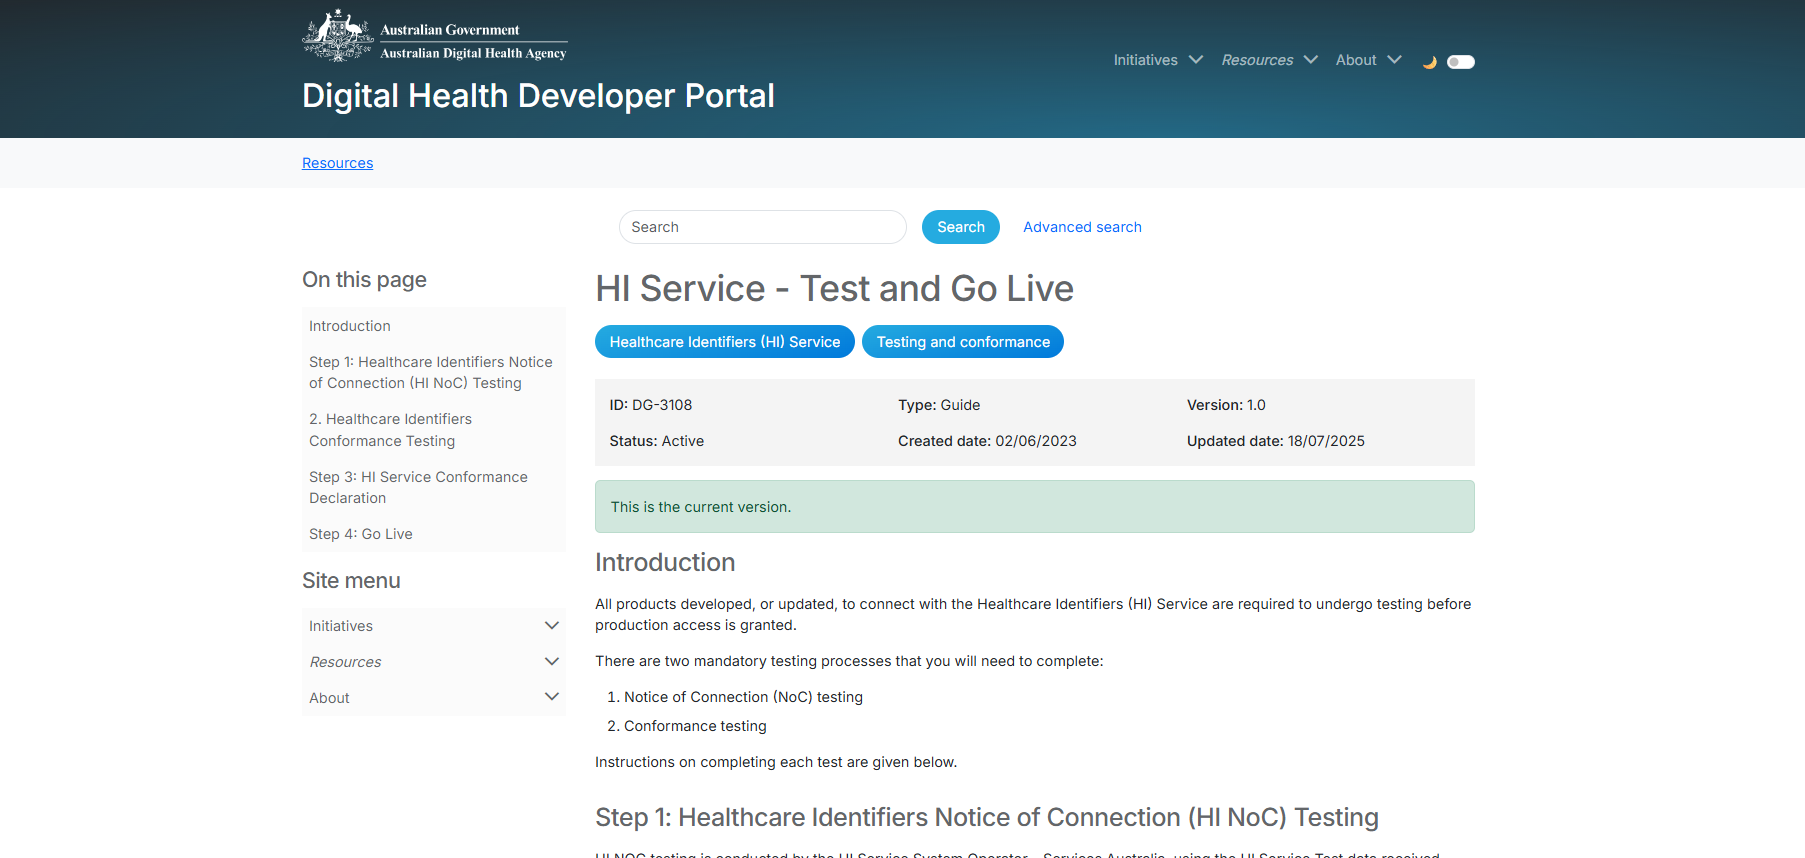Click the 'Type: Guide' text
The image size is (1805, 858).
coord(939,405)
